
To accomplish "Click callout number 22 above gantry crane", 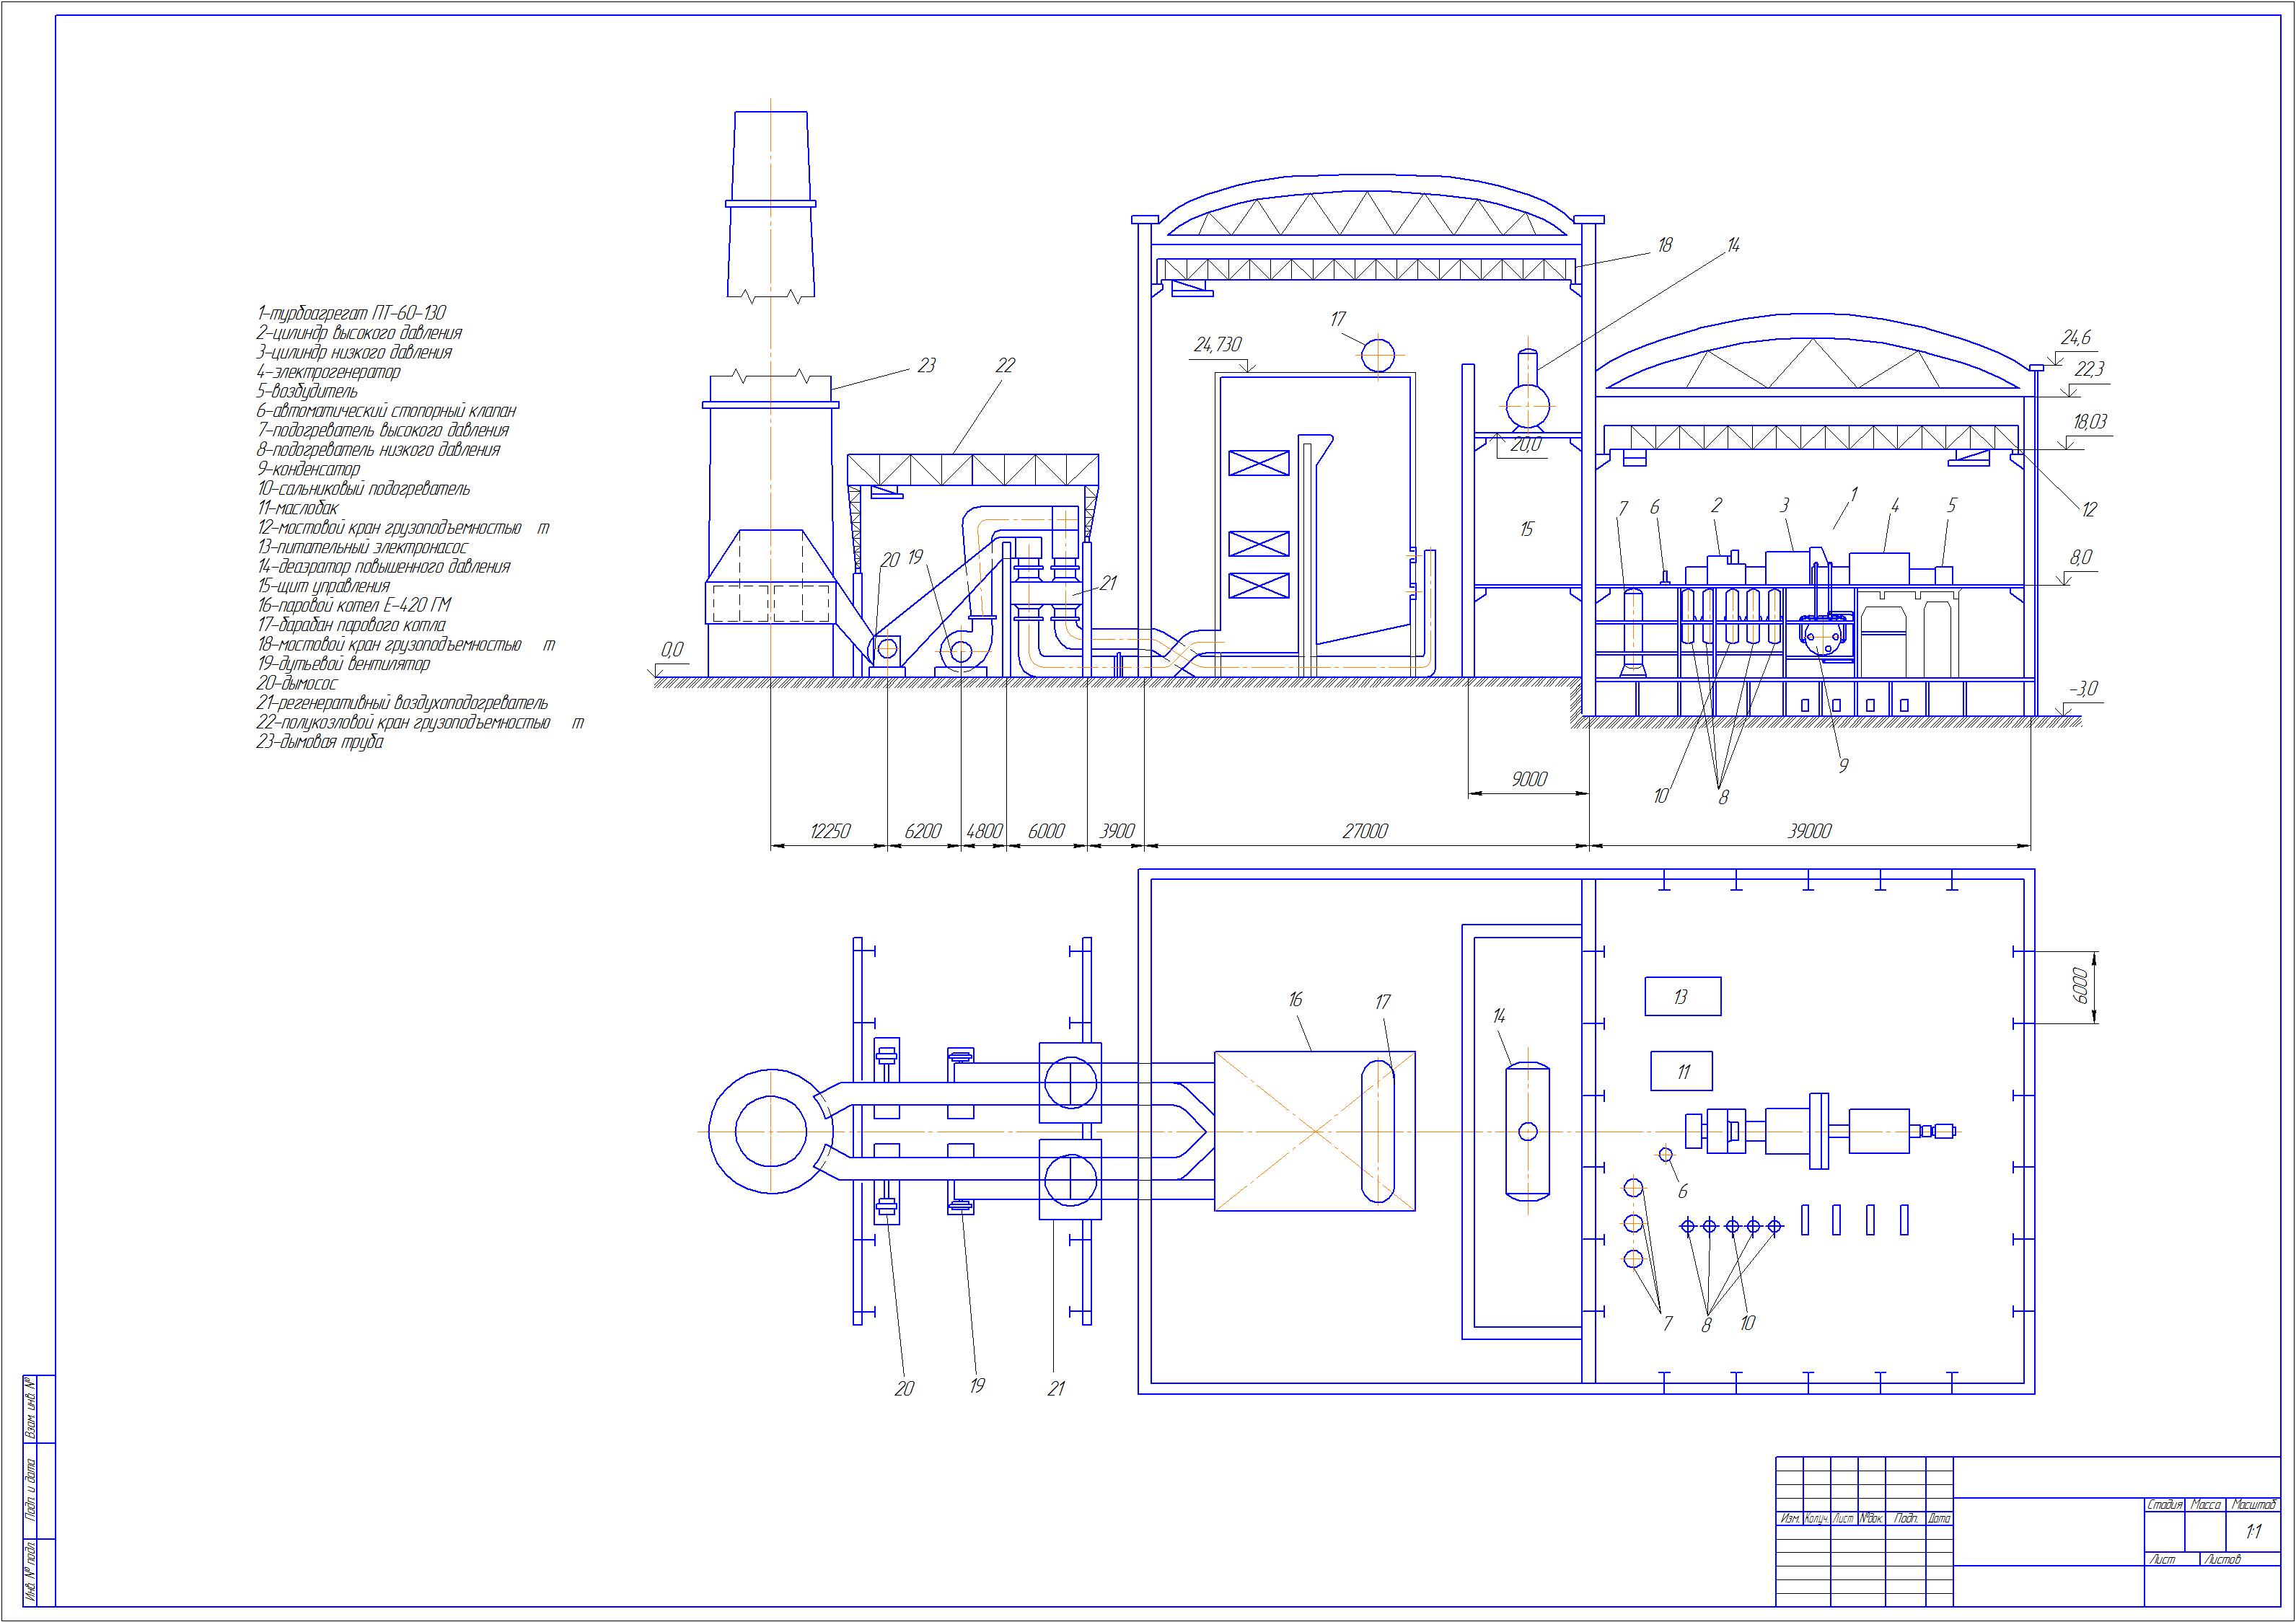I will 1005,366.
